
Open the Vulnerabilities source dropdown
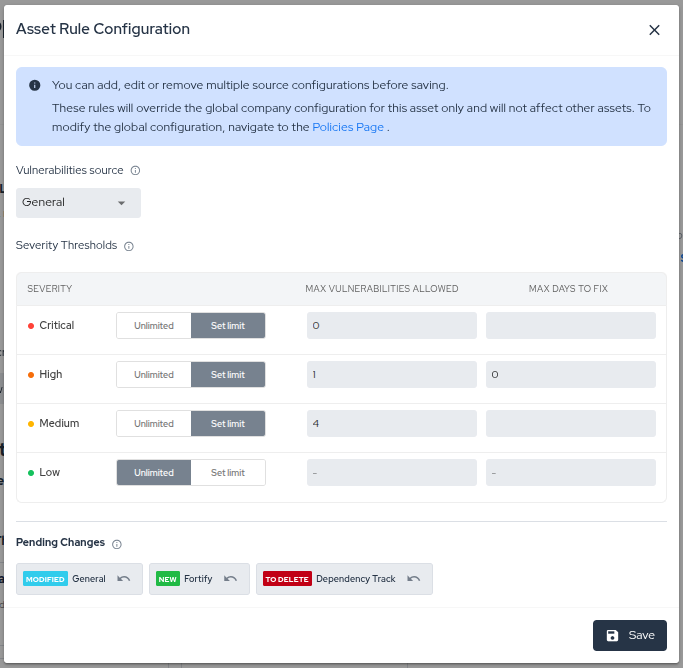[x=78, y=203]
